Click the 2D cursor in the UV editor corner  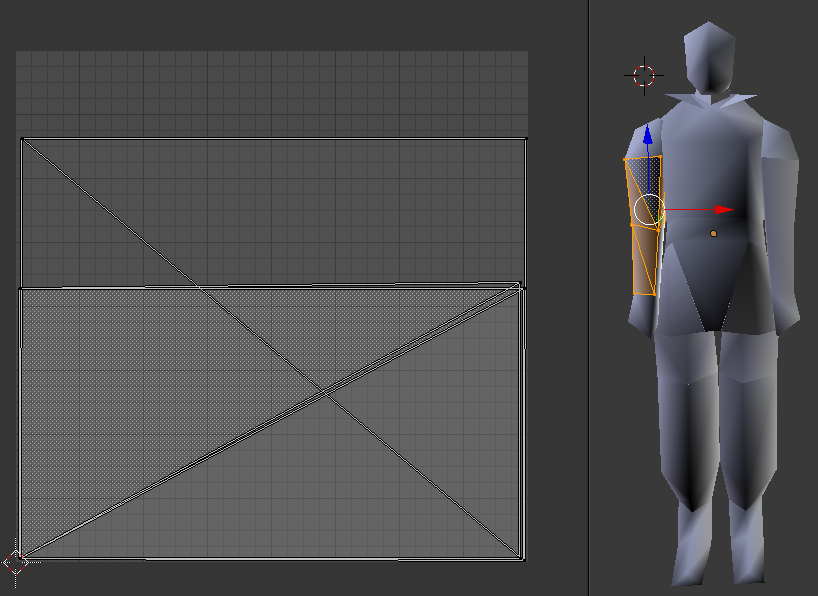click(16, 563)
